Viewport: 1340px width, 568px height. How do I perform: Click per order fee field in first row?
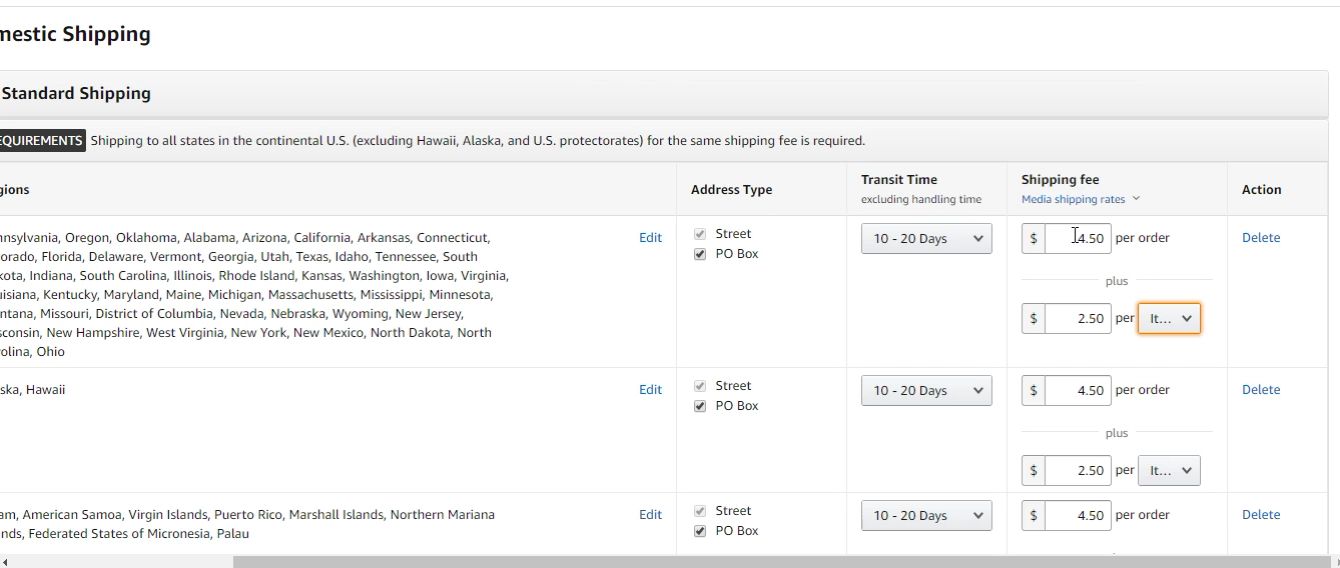coord(1077,239)
